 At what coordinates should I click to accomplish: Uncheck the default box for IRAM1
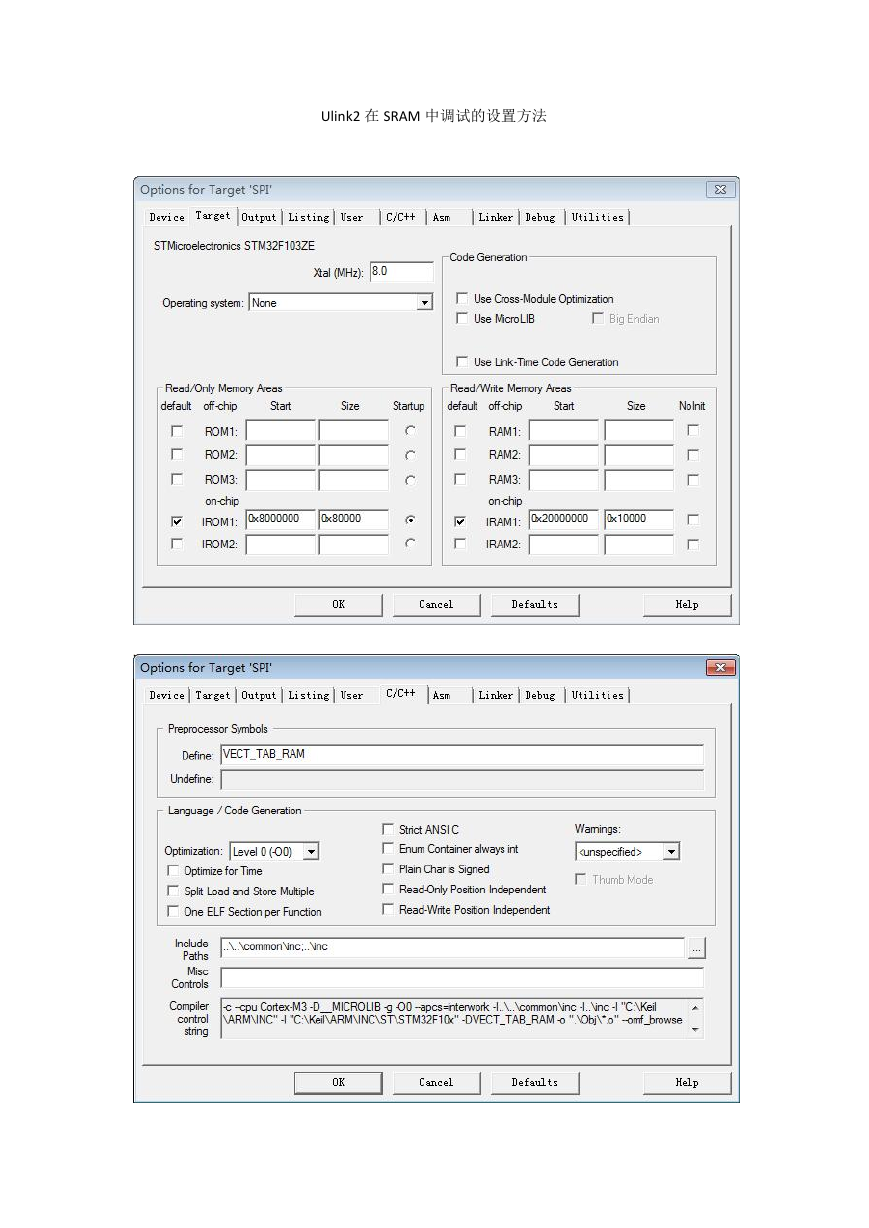(460, 521)
